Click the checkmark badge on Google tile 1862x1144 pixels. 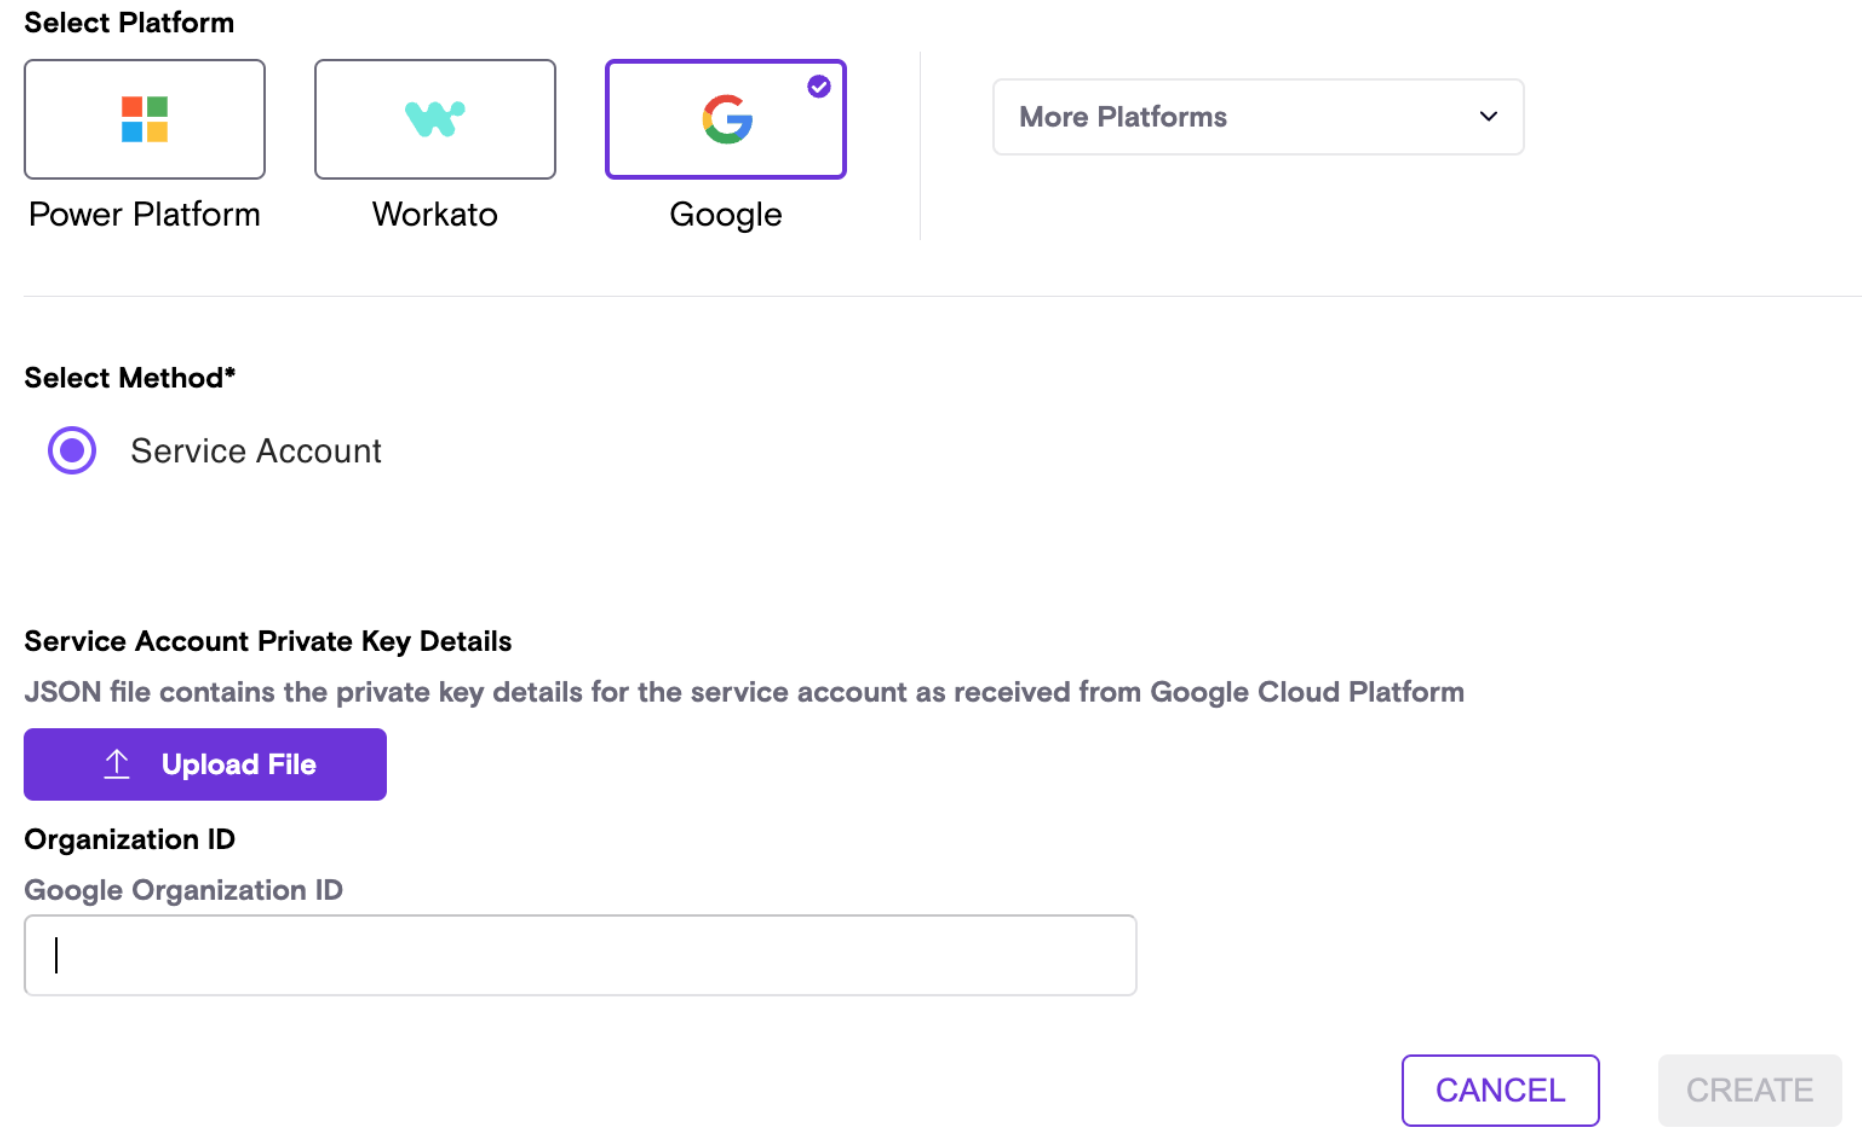819,87
